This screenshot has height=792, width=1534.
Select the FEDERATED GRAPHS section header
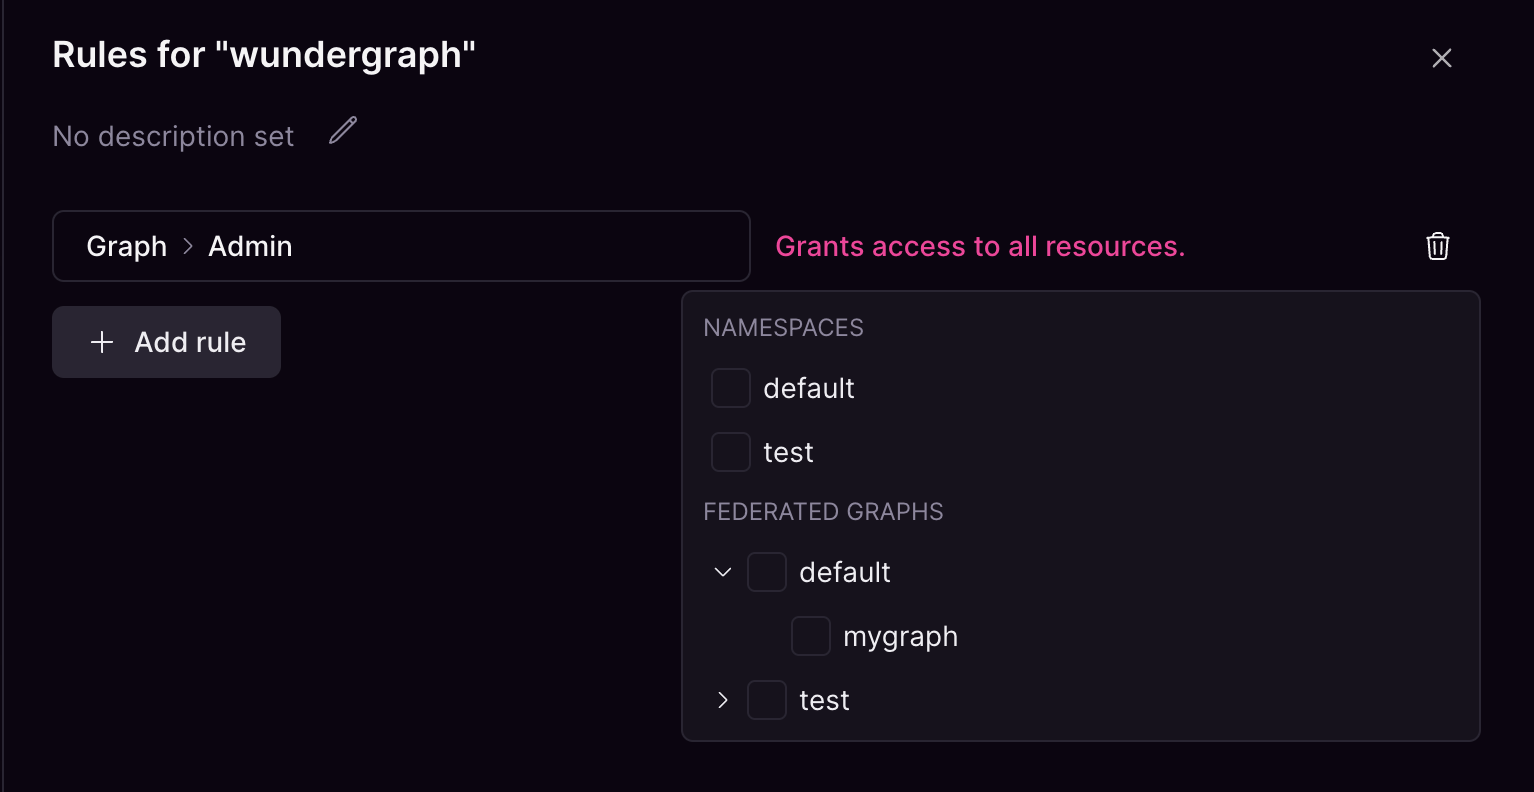coord(823,511)
